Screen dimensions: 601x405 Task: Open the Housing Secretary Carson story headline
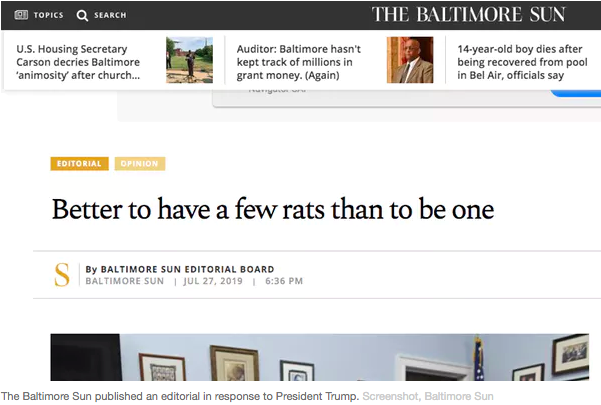click(78, 62)
